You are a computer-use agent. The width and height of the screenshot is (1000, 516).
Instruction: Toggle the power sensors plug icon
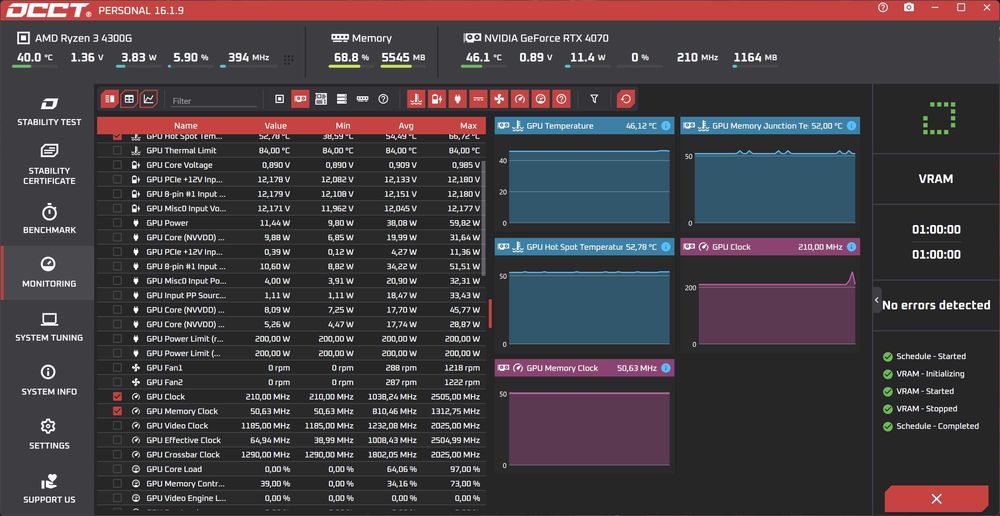(x=458, y=99)
